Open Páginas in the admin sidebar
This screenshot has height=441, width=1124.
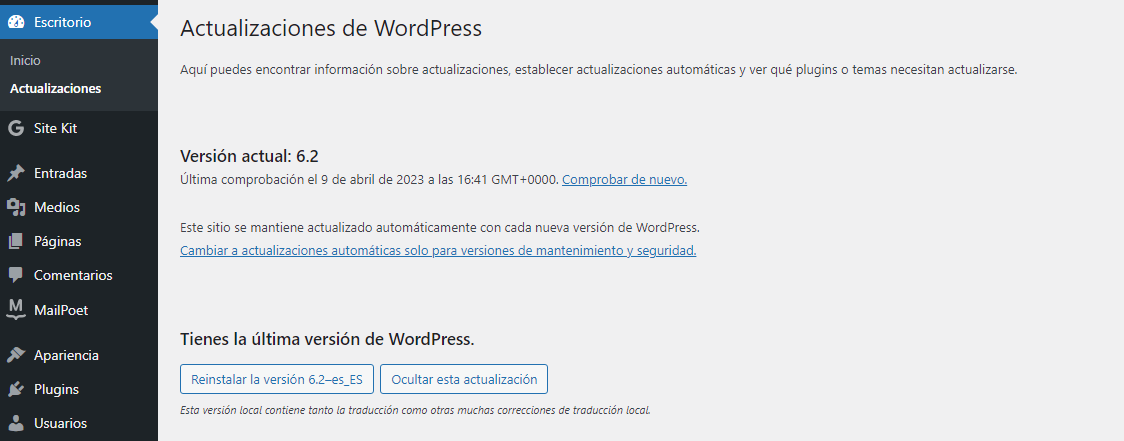(x=57, y=242)
